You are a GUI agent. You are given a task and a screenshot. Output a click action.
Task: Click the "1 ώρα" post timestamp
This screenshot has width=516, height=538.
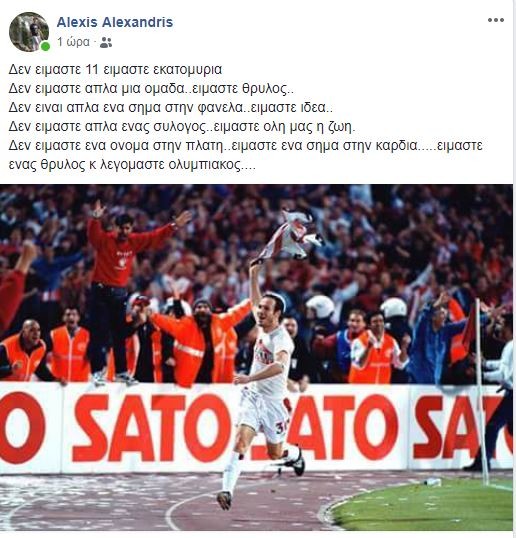pos(73,42)
